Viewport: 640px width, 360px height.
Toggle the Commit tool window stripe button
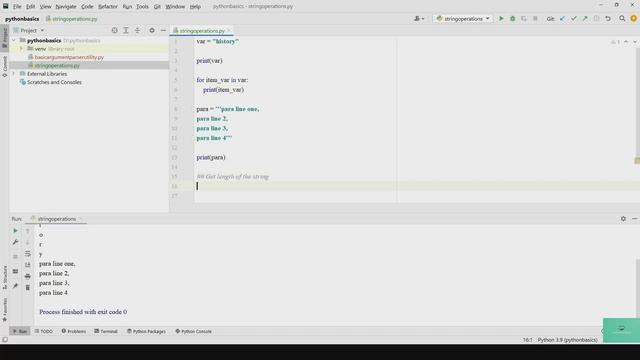tap(4, 67)
